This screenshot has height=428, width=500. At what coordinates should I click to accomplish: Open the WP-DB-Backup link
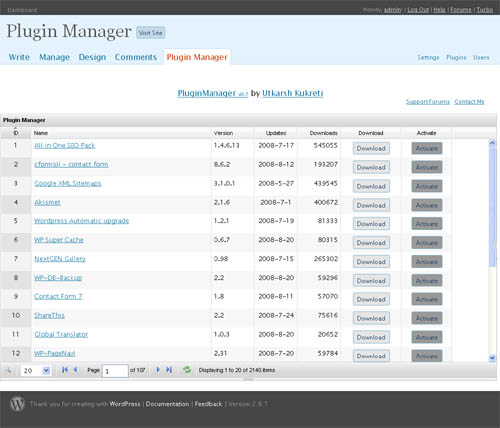58,278
